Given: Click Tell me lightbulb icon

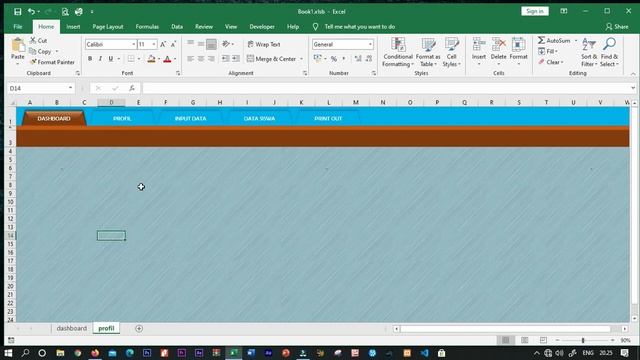Looking at the screenshot, I should point(315,27).
